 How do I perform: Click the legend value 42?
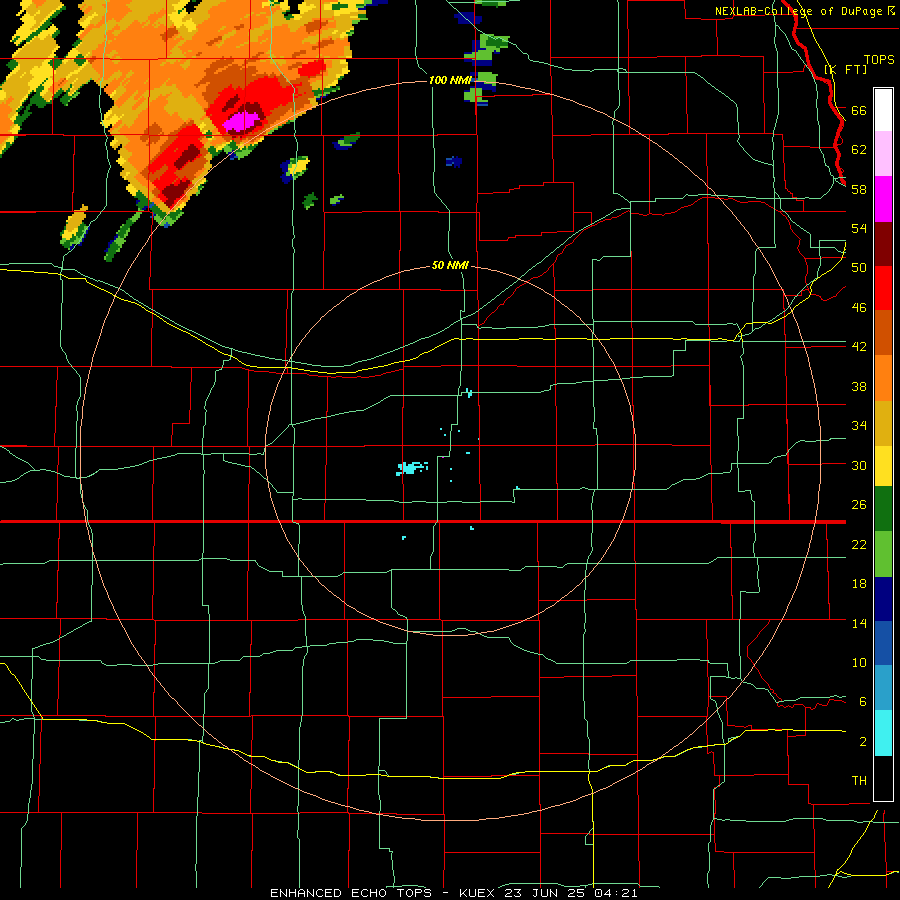point(859,346)
